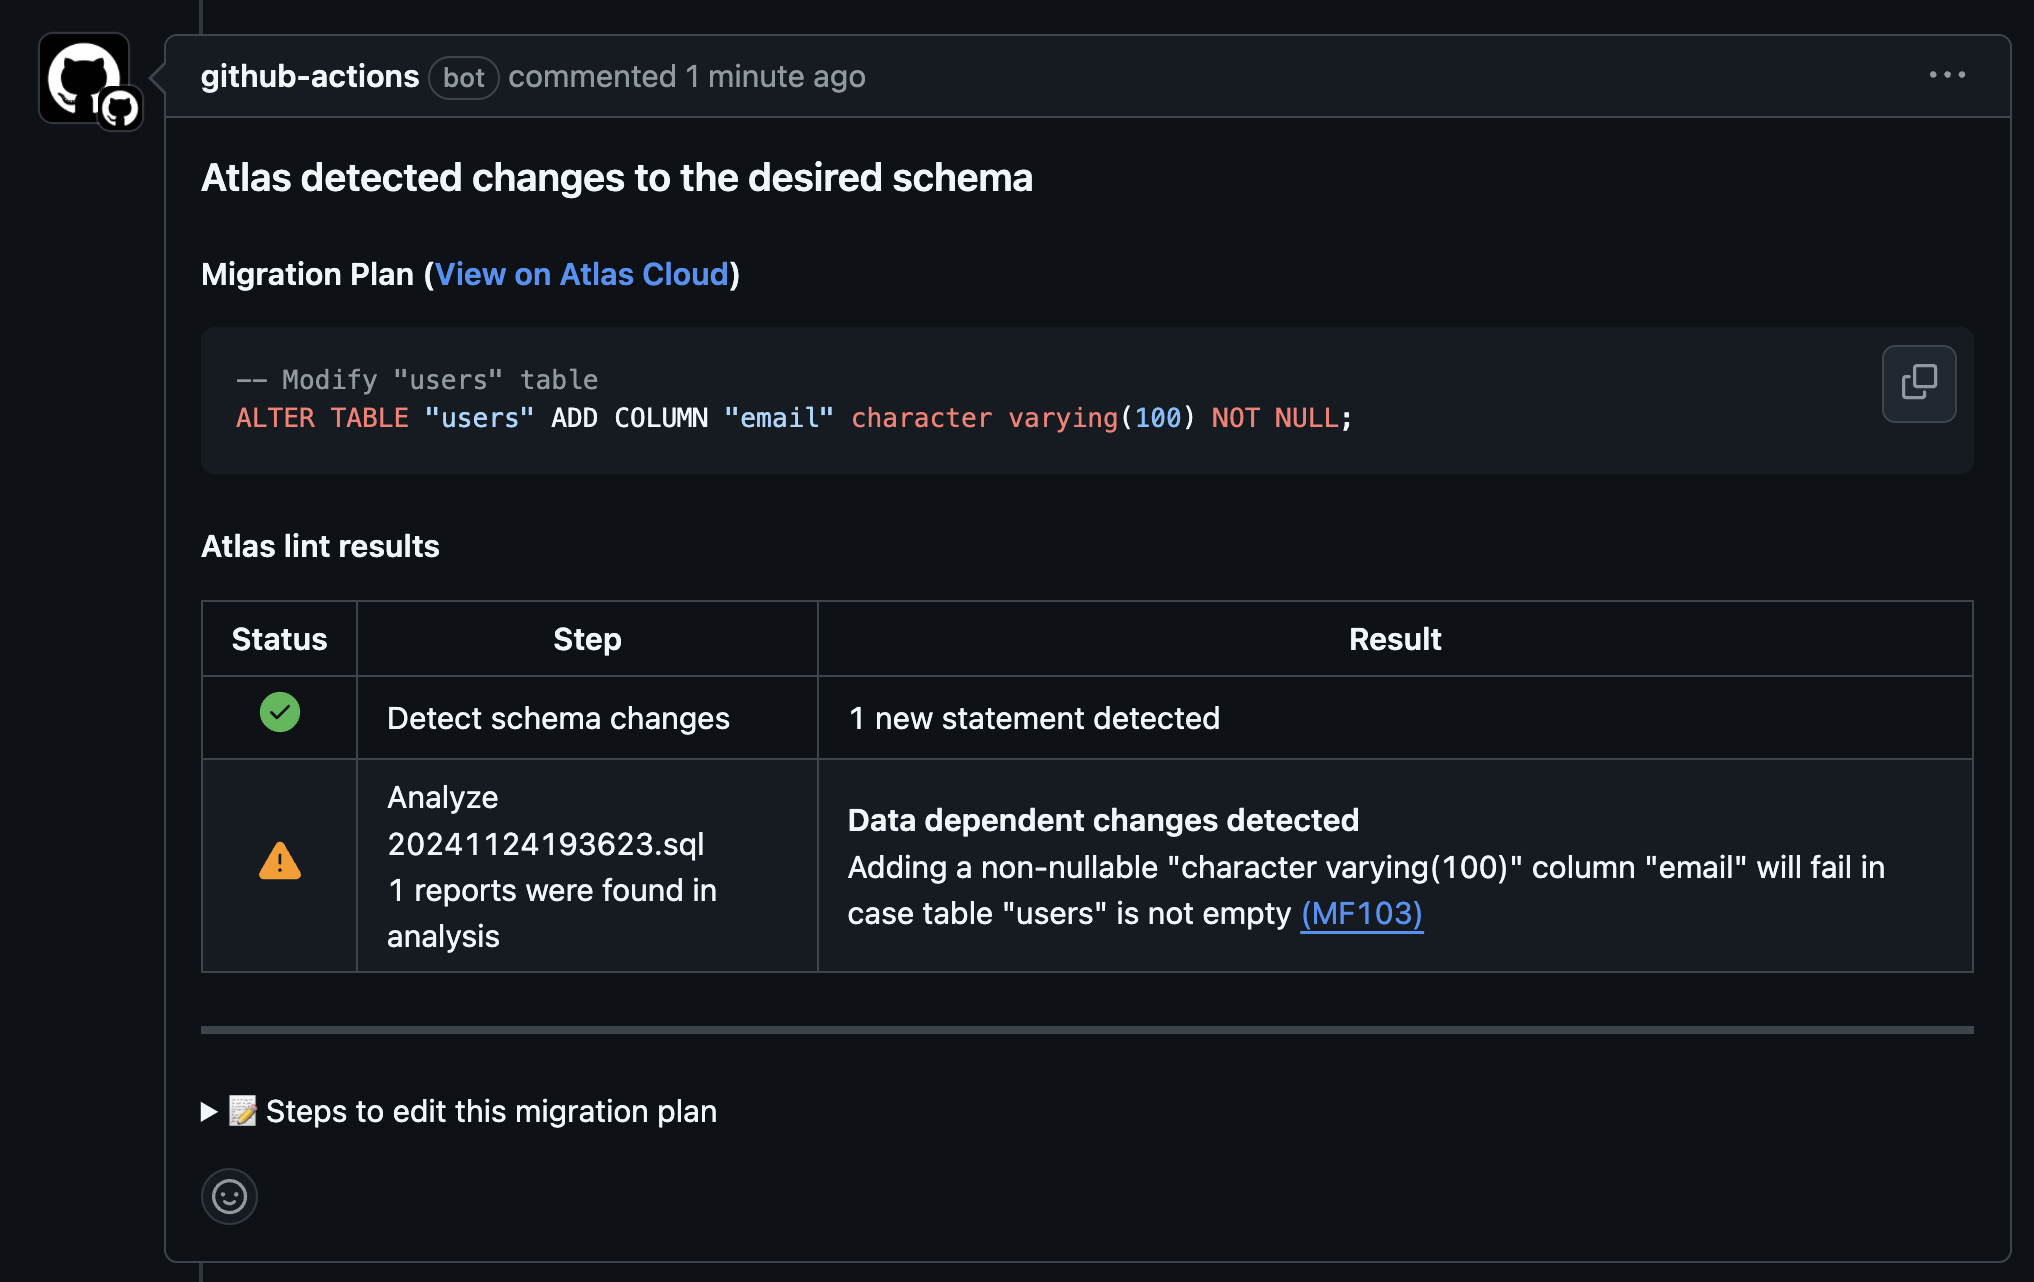Add a reaction with the smiley icon
Image resolution: width=2034 pixels, height=1282 pixels.
click(x=229, y=1196)
